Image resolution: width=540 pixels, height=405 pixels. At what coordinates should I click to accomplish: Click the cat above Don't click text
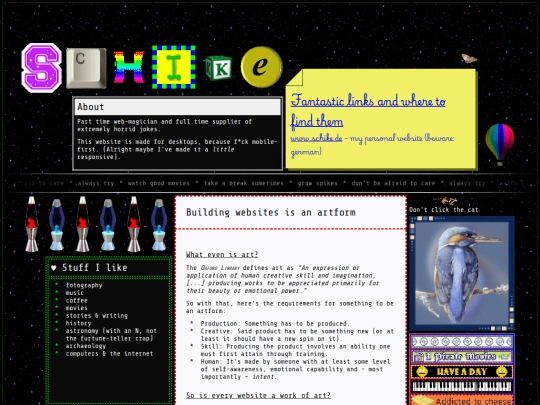click(446, 201)
